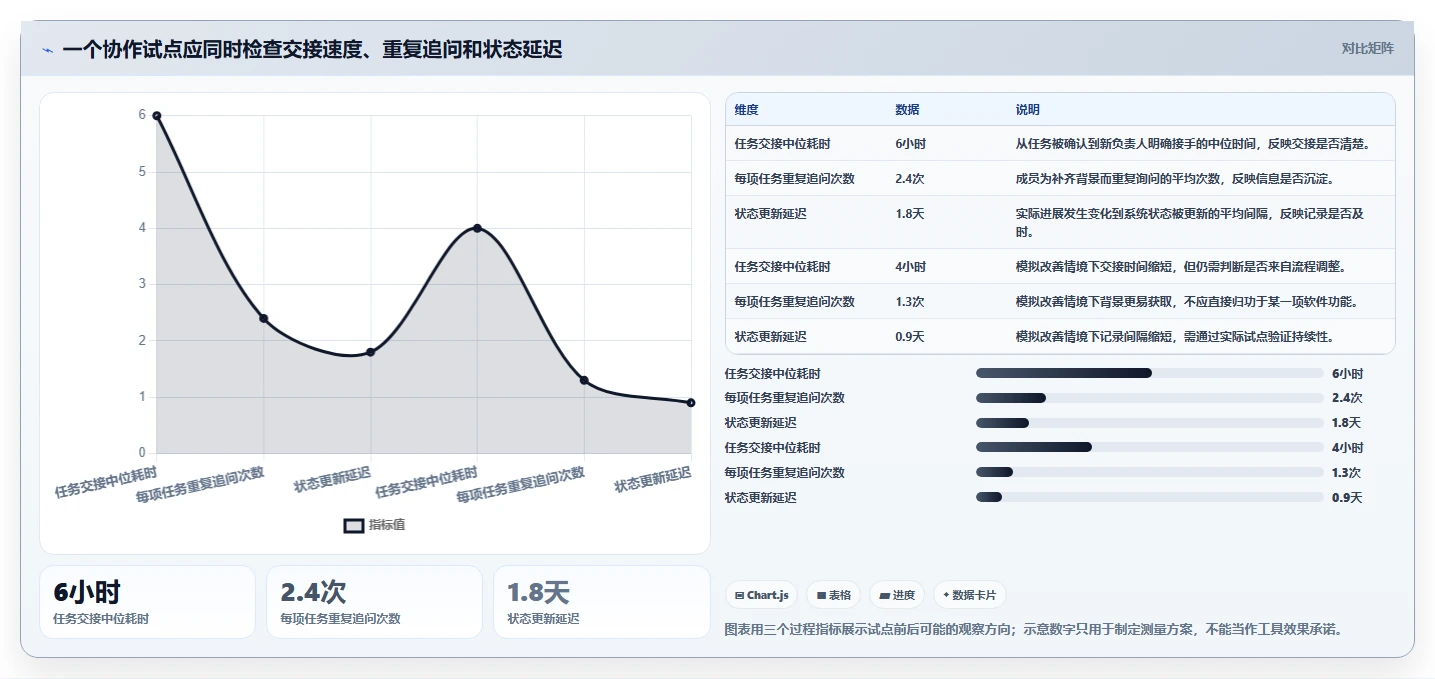Open the 2.4次 KPI card
1435x679 pixels.
tap(375, 602)
